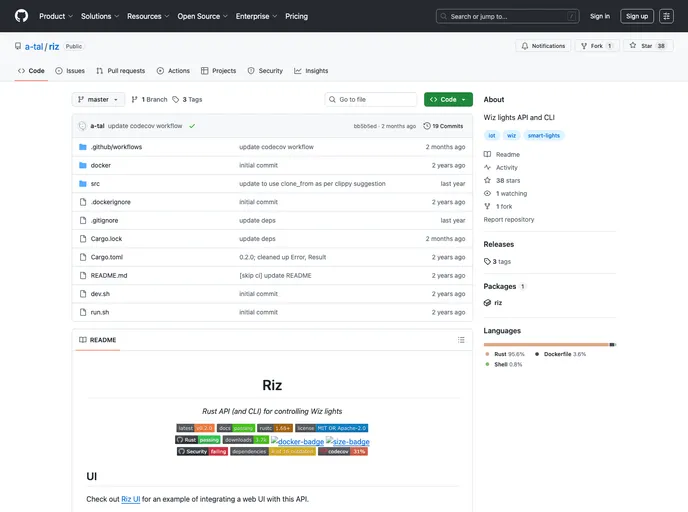The width and height of the screenshot is (688, 512).
Task: Open the Riz UI link
Action: (x=131, y=499)
